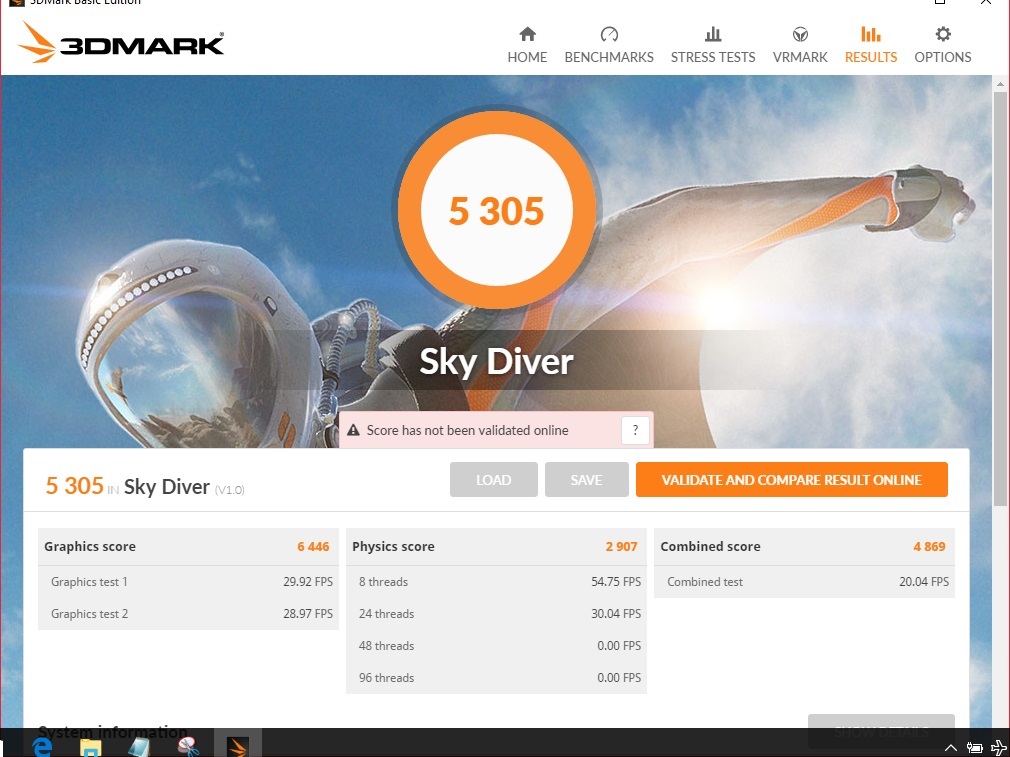
Task: Show hidden system tray icons
Action: [x=950, y=748]
